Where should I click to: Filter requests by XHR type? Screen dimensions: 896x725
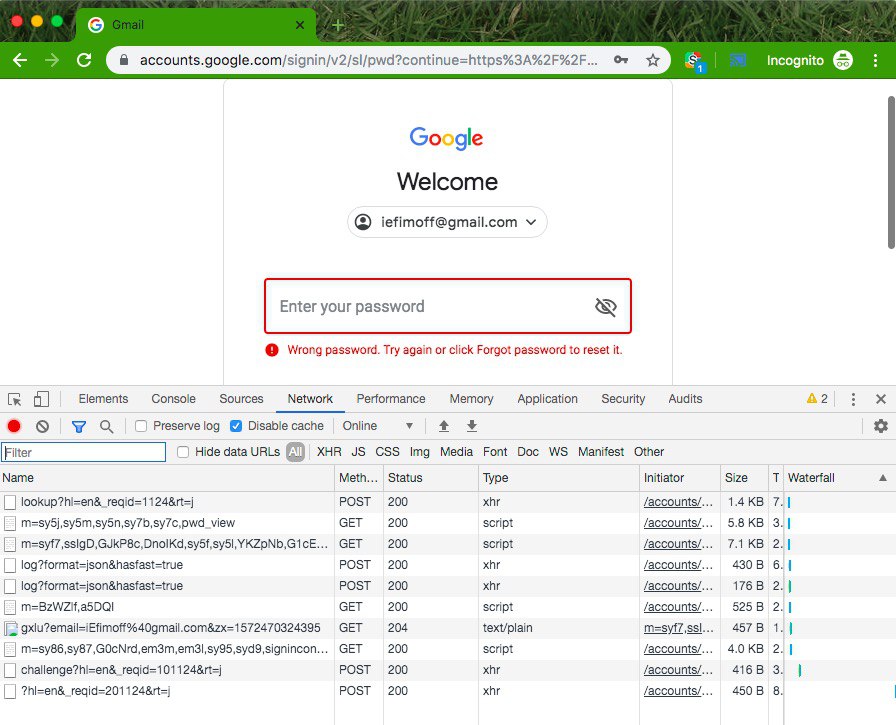[x=329, y=452]
